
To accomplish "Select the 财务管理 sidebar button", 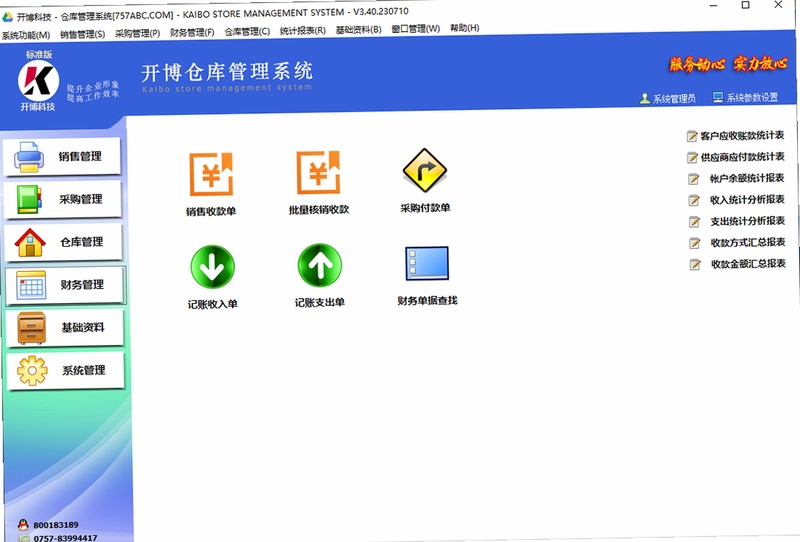I will 65,285.
